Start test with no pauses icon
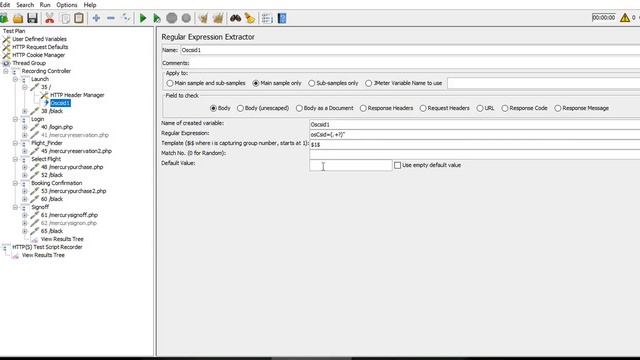Screen dimensions: 640x360 (x=157, y=18)
